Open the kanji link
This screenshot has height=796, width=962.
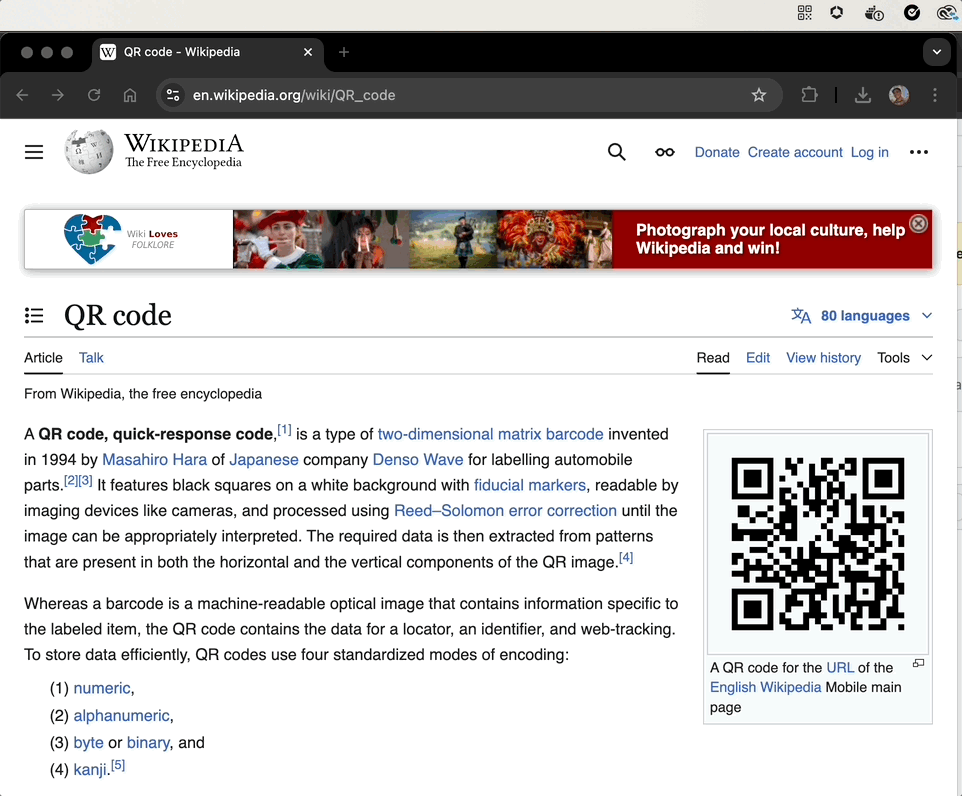click(x=90, y=770)
